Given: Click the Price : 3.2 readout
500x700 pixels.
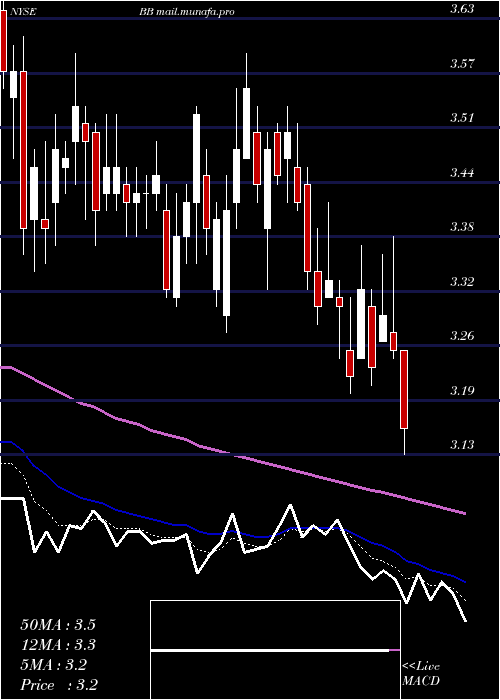Looking at the screenshot, I should point(59,685).
